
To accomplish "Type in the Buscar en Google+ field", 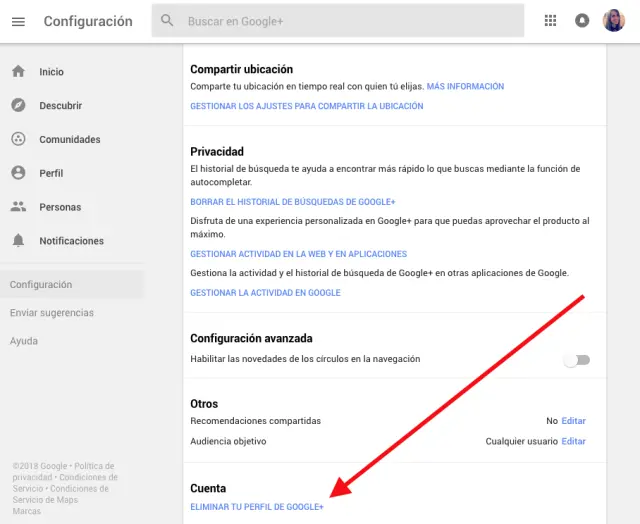I will (350, 21).
